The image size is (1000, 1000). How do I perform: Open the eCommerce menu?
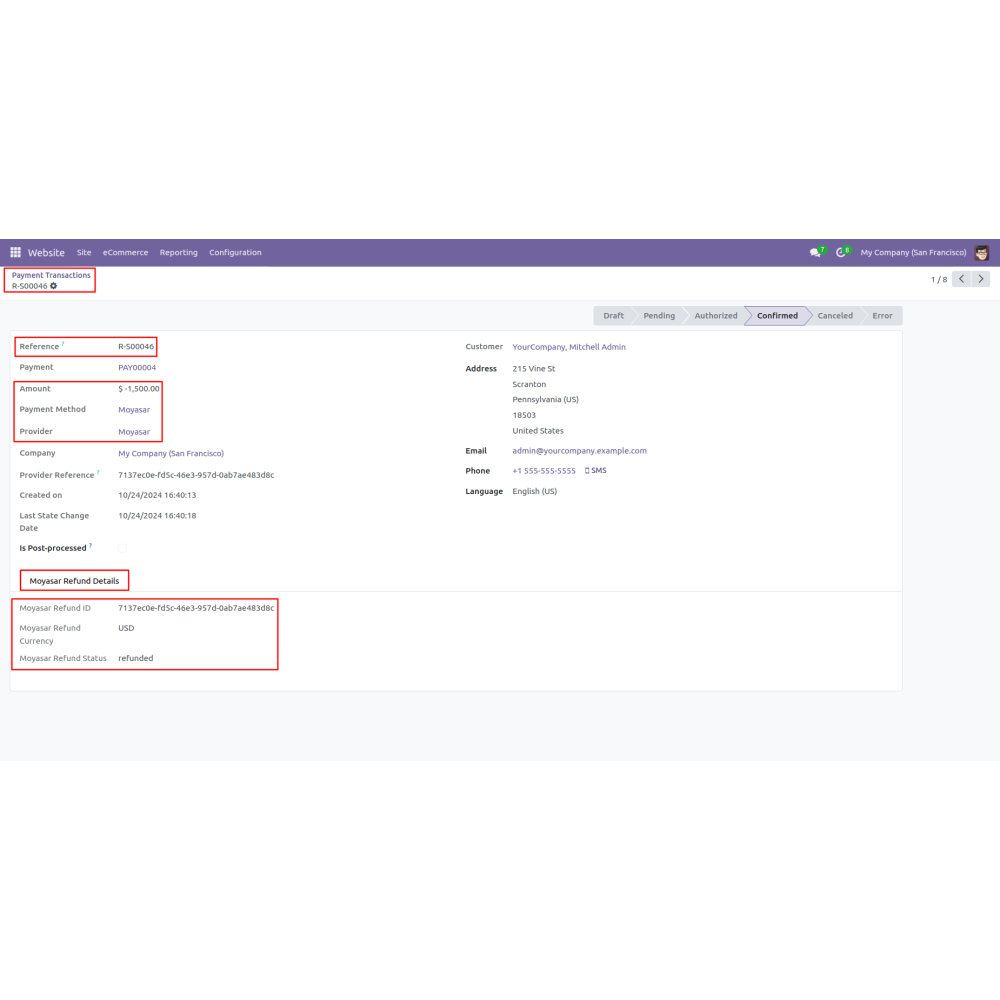tap(126, 253)
